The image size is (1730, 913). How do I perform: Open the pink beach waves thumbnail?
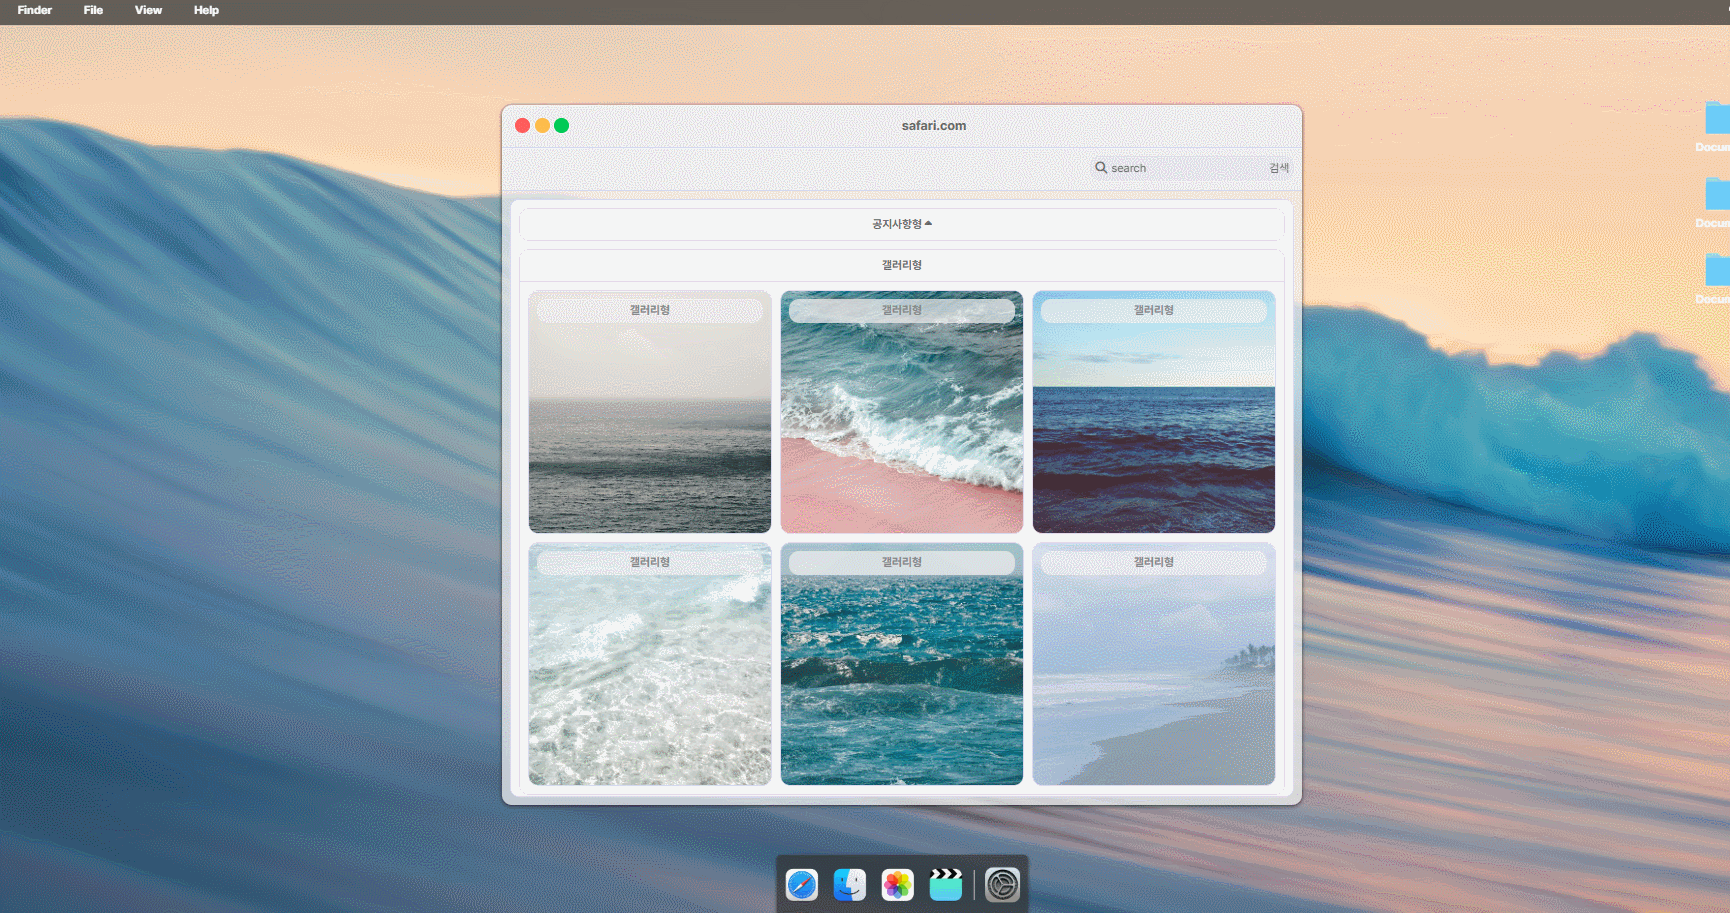[902, 412]
